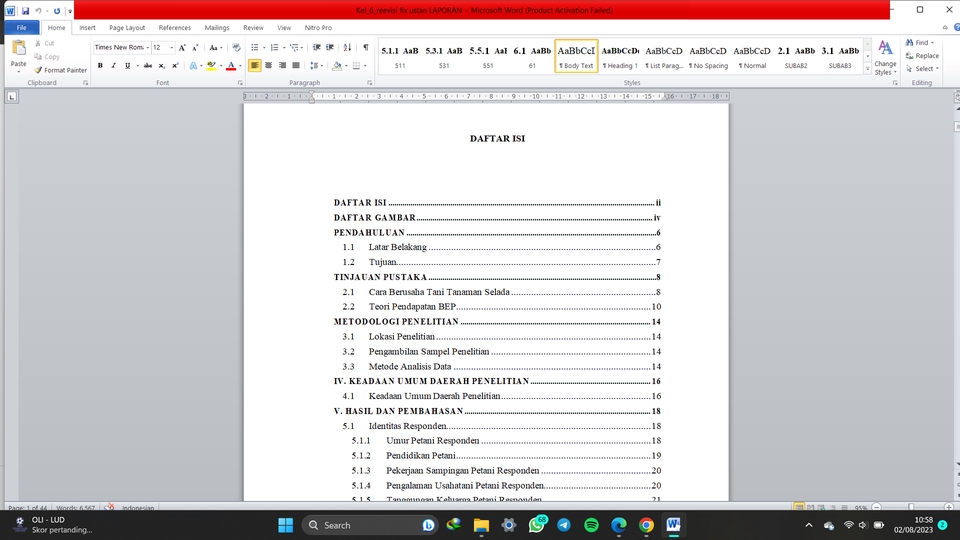Screen dimensions: 960x540
Task: Save the document from quick access toolbar
Action: tap(25, 10)
